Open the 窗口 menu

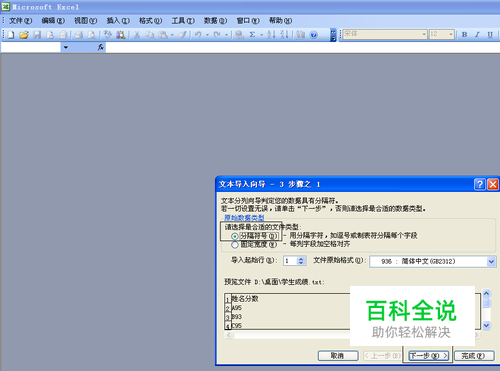click(248, 21)
